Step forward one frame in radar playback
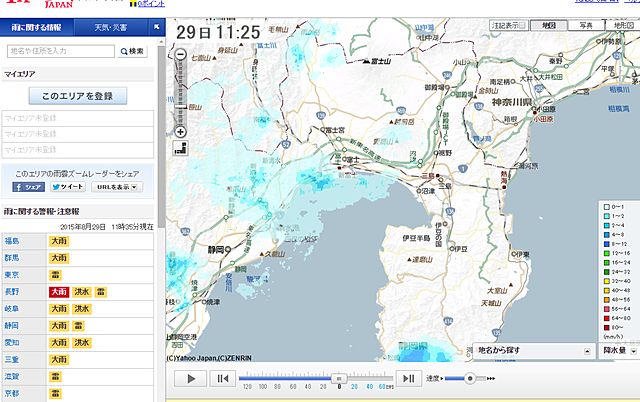The height and width of the screenshot is (402, 640). tap(409, 378)
